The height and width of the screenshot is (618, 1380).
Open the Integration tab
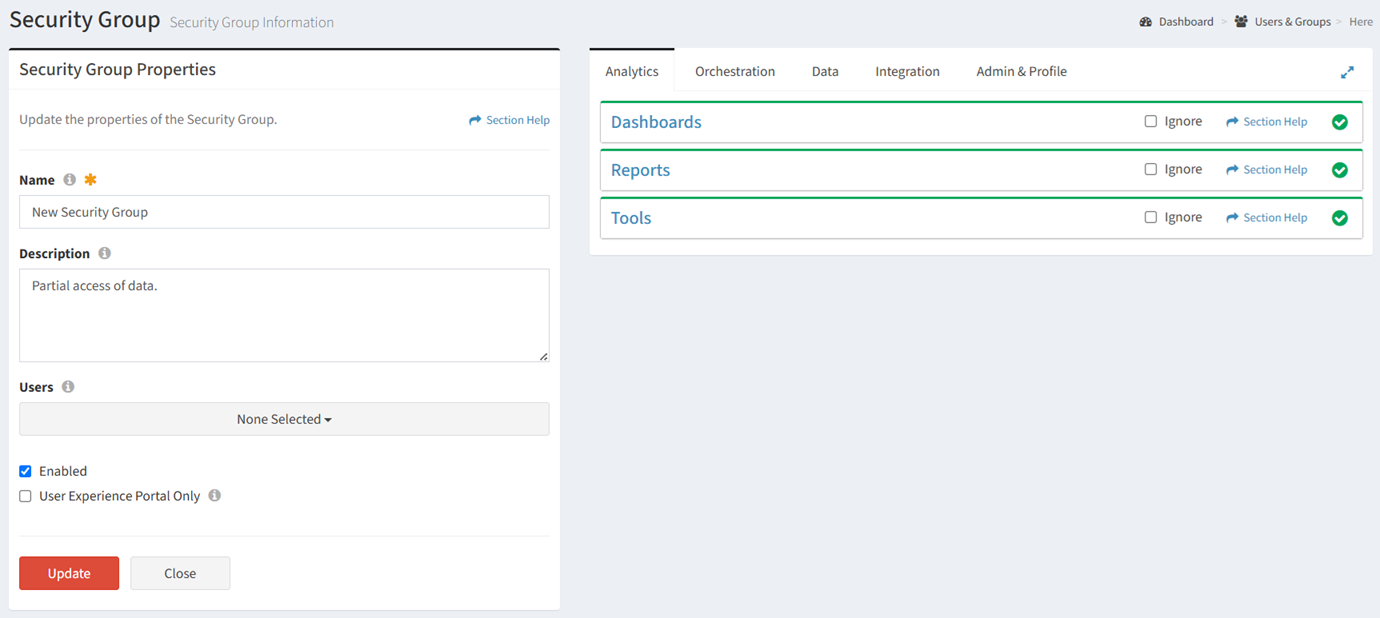907,71
